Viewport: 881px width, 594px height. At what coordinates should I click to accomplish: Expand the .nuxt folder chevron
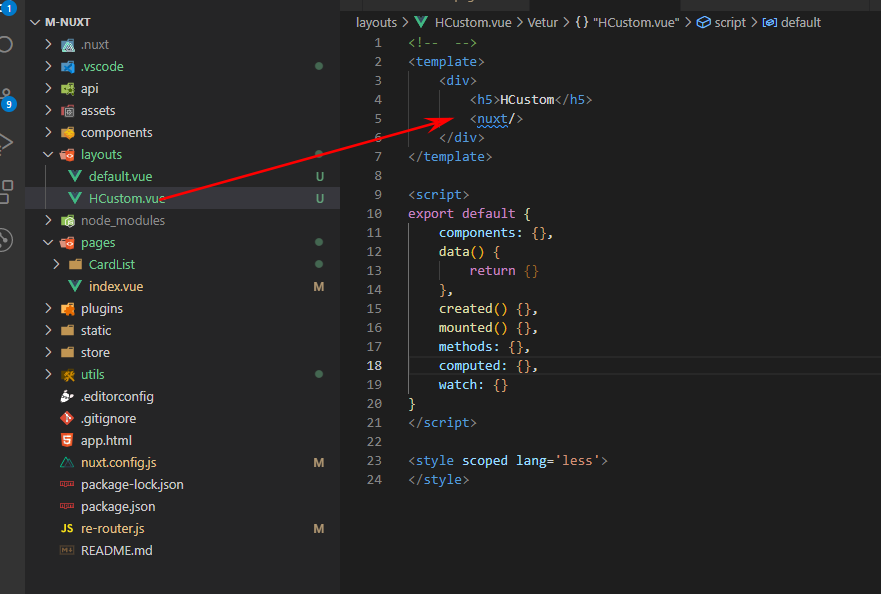point(48,44)
